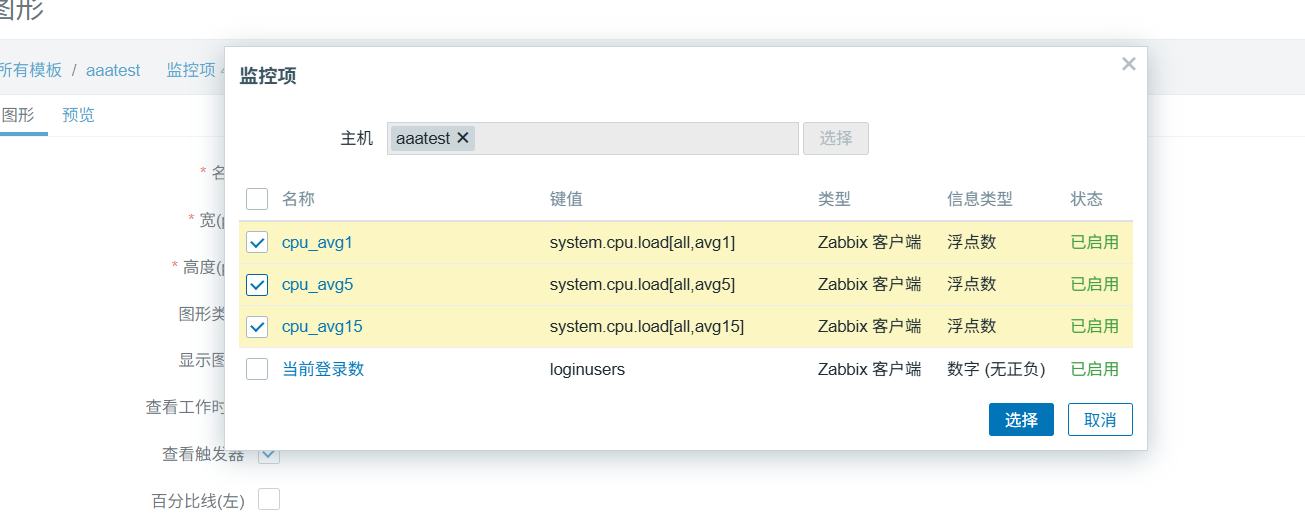
Task: Enable the 百分比线(左) checkbox
Action: (x=269, y=500)
